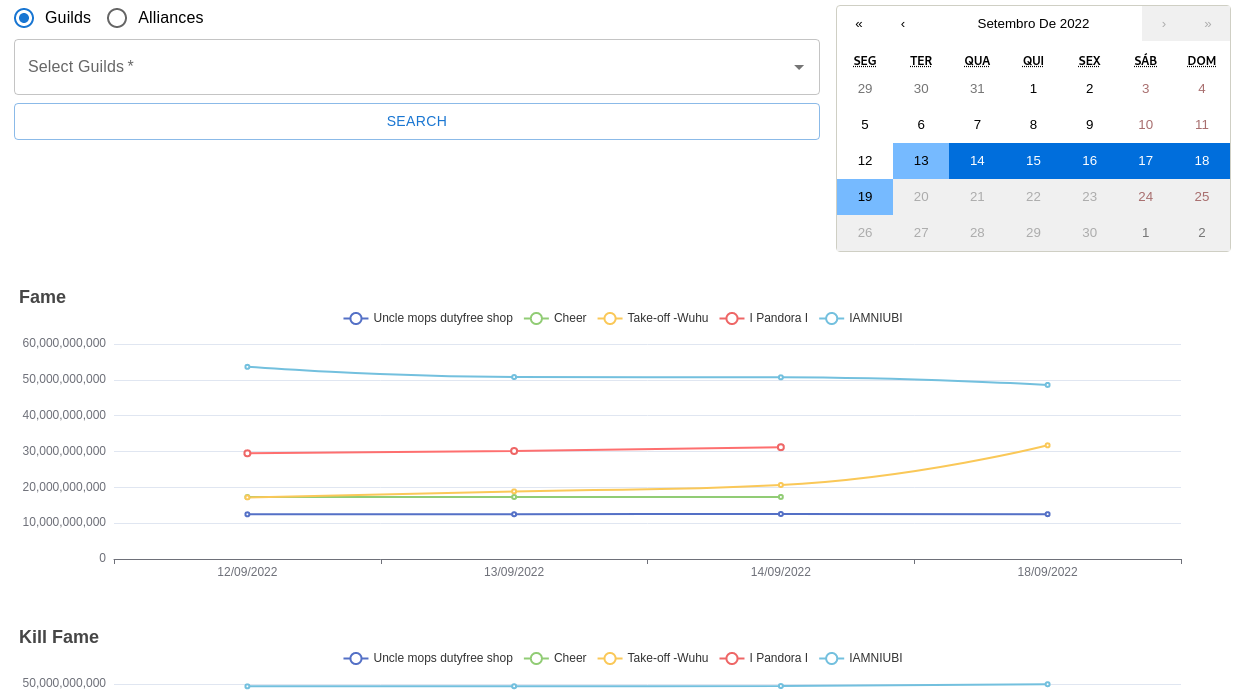Toggle I Pandora I in Kill Fame legend

[764, 658]
